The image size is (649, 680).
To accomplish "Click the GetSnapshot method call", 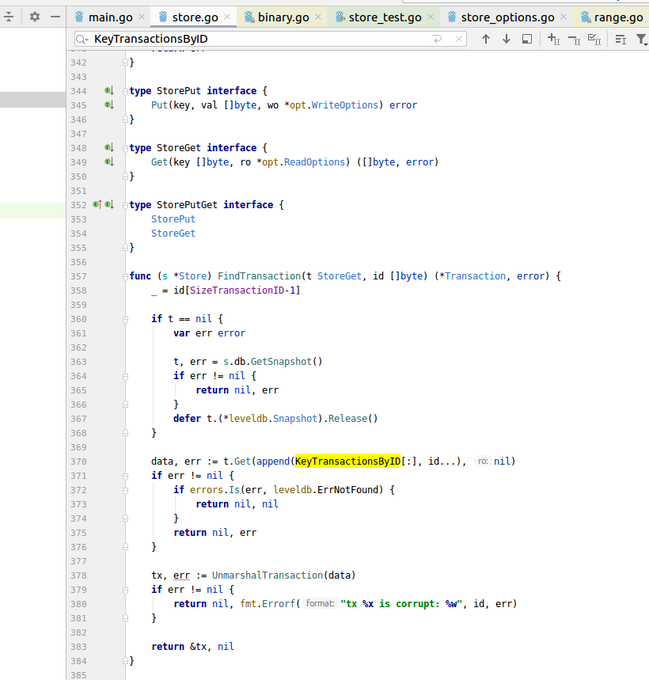I will click(x=281, y=361).
